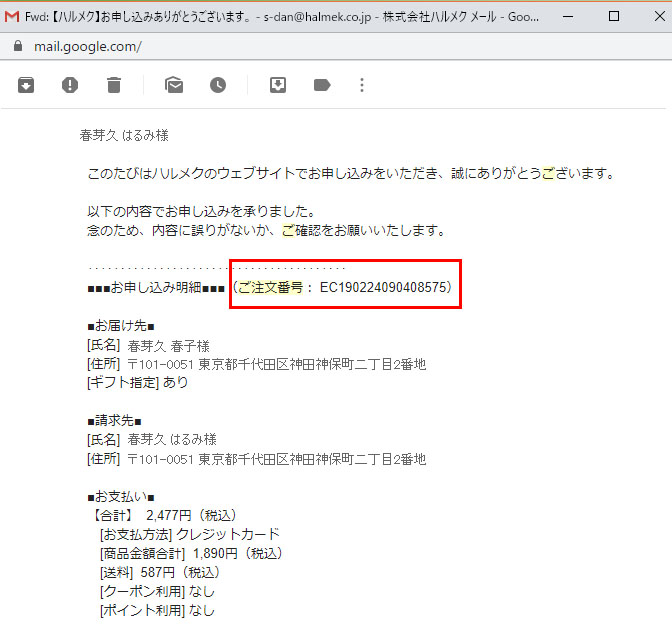The width and height of the screenshot is (672, 625).
Task: Click the greeting 春芽久 はるみ様
Action: (x=131, y=136)
